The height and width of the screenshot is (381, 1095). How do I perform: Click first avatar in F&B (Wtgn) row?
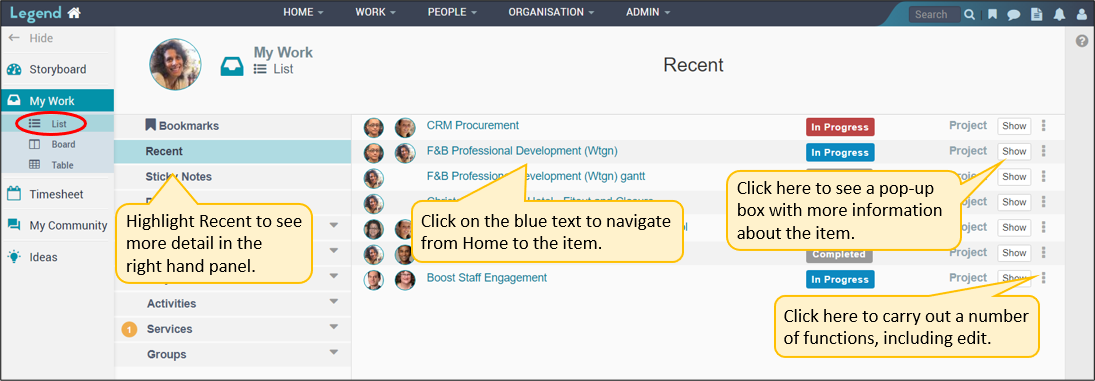coord(374,153)
